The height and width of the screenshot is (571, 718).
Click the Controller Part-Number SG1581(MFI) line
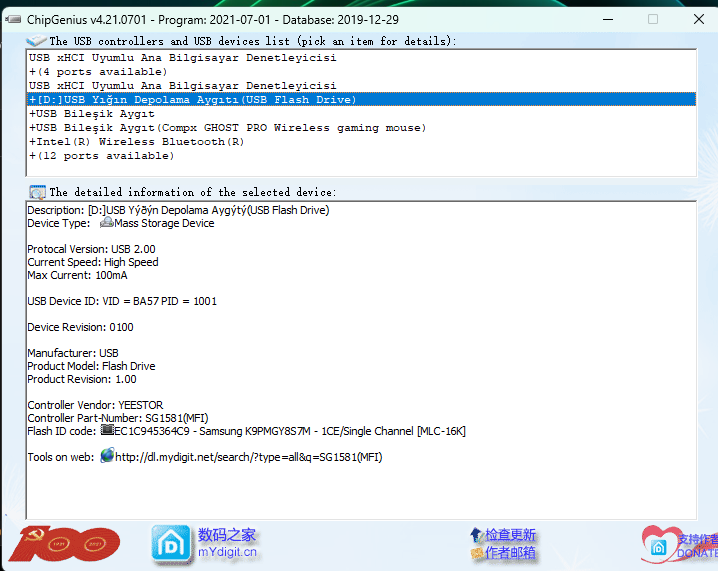118,418
